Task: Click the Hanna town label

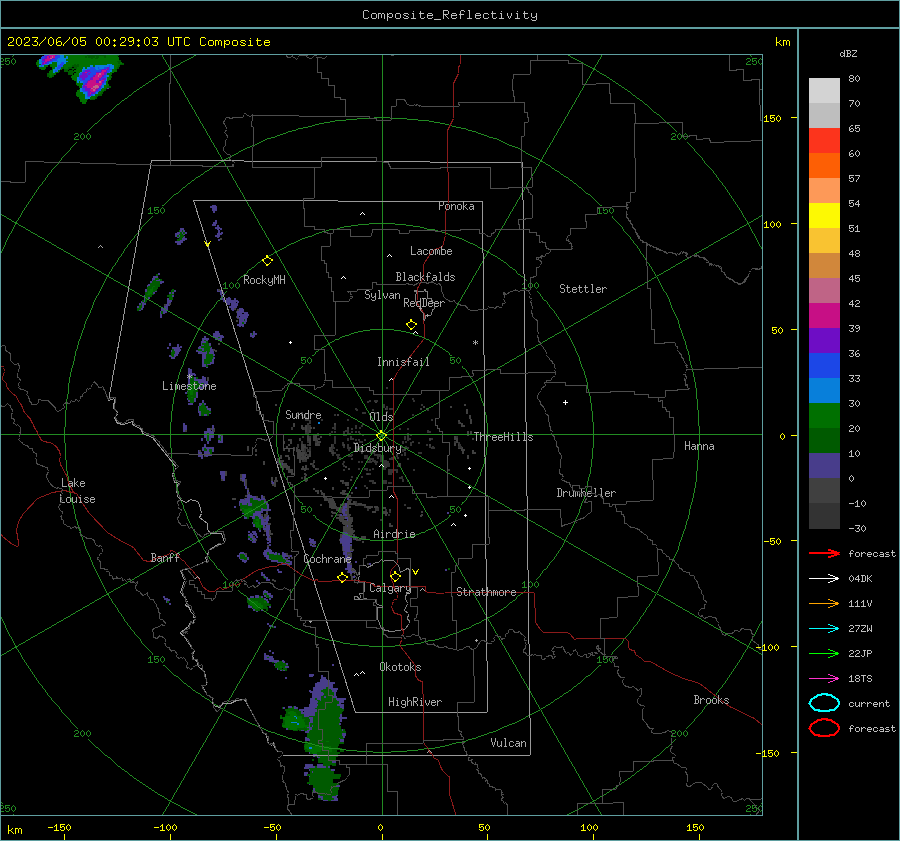Action: click(699, 446)
